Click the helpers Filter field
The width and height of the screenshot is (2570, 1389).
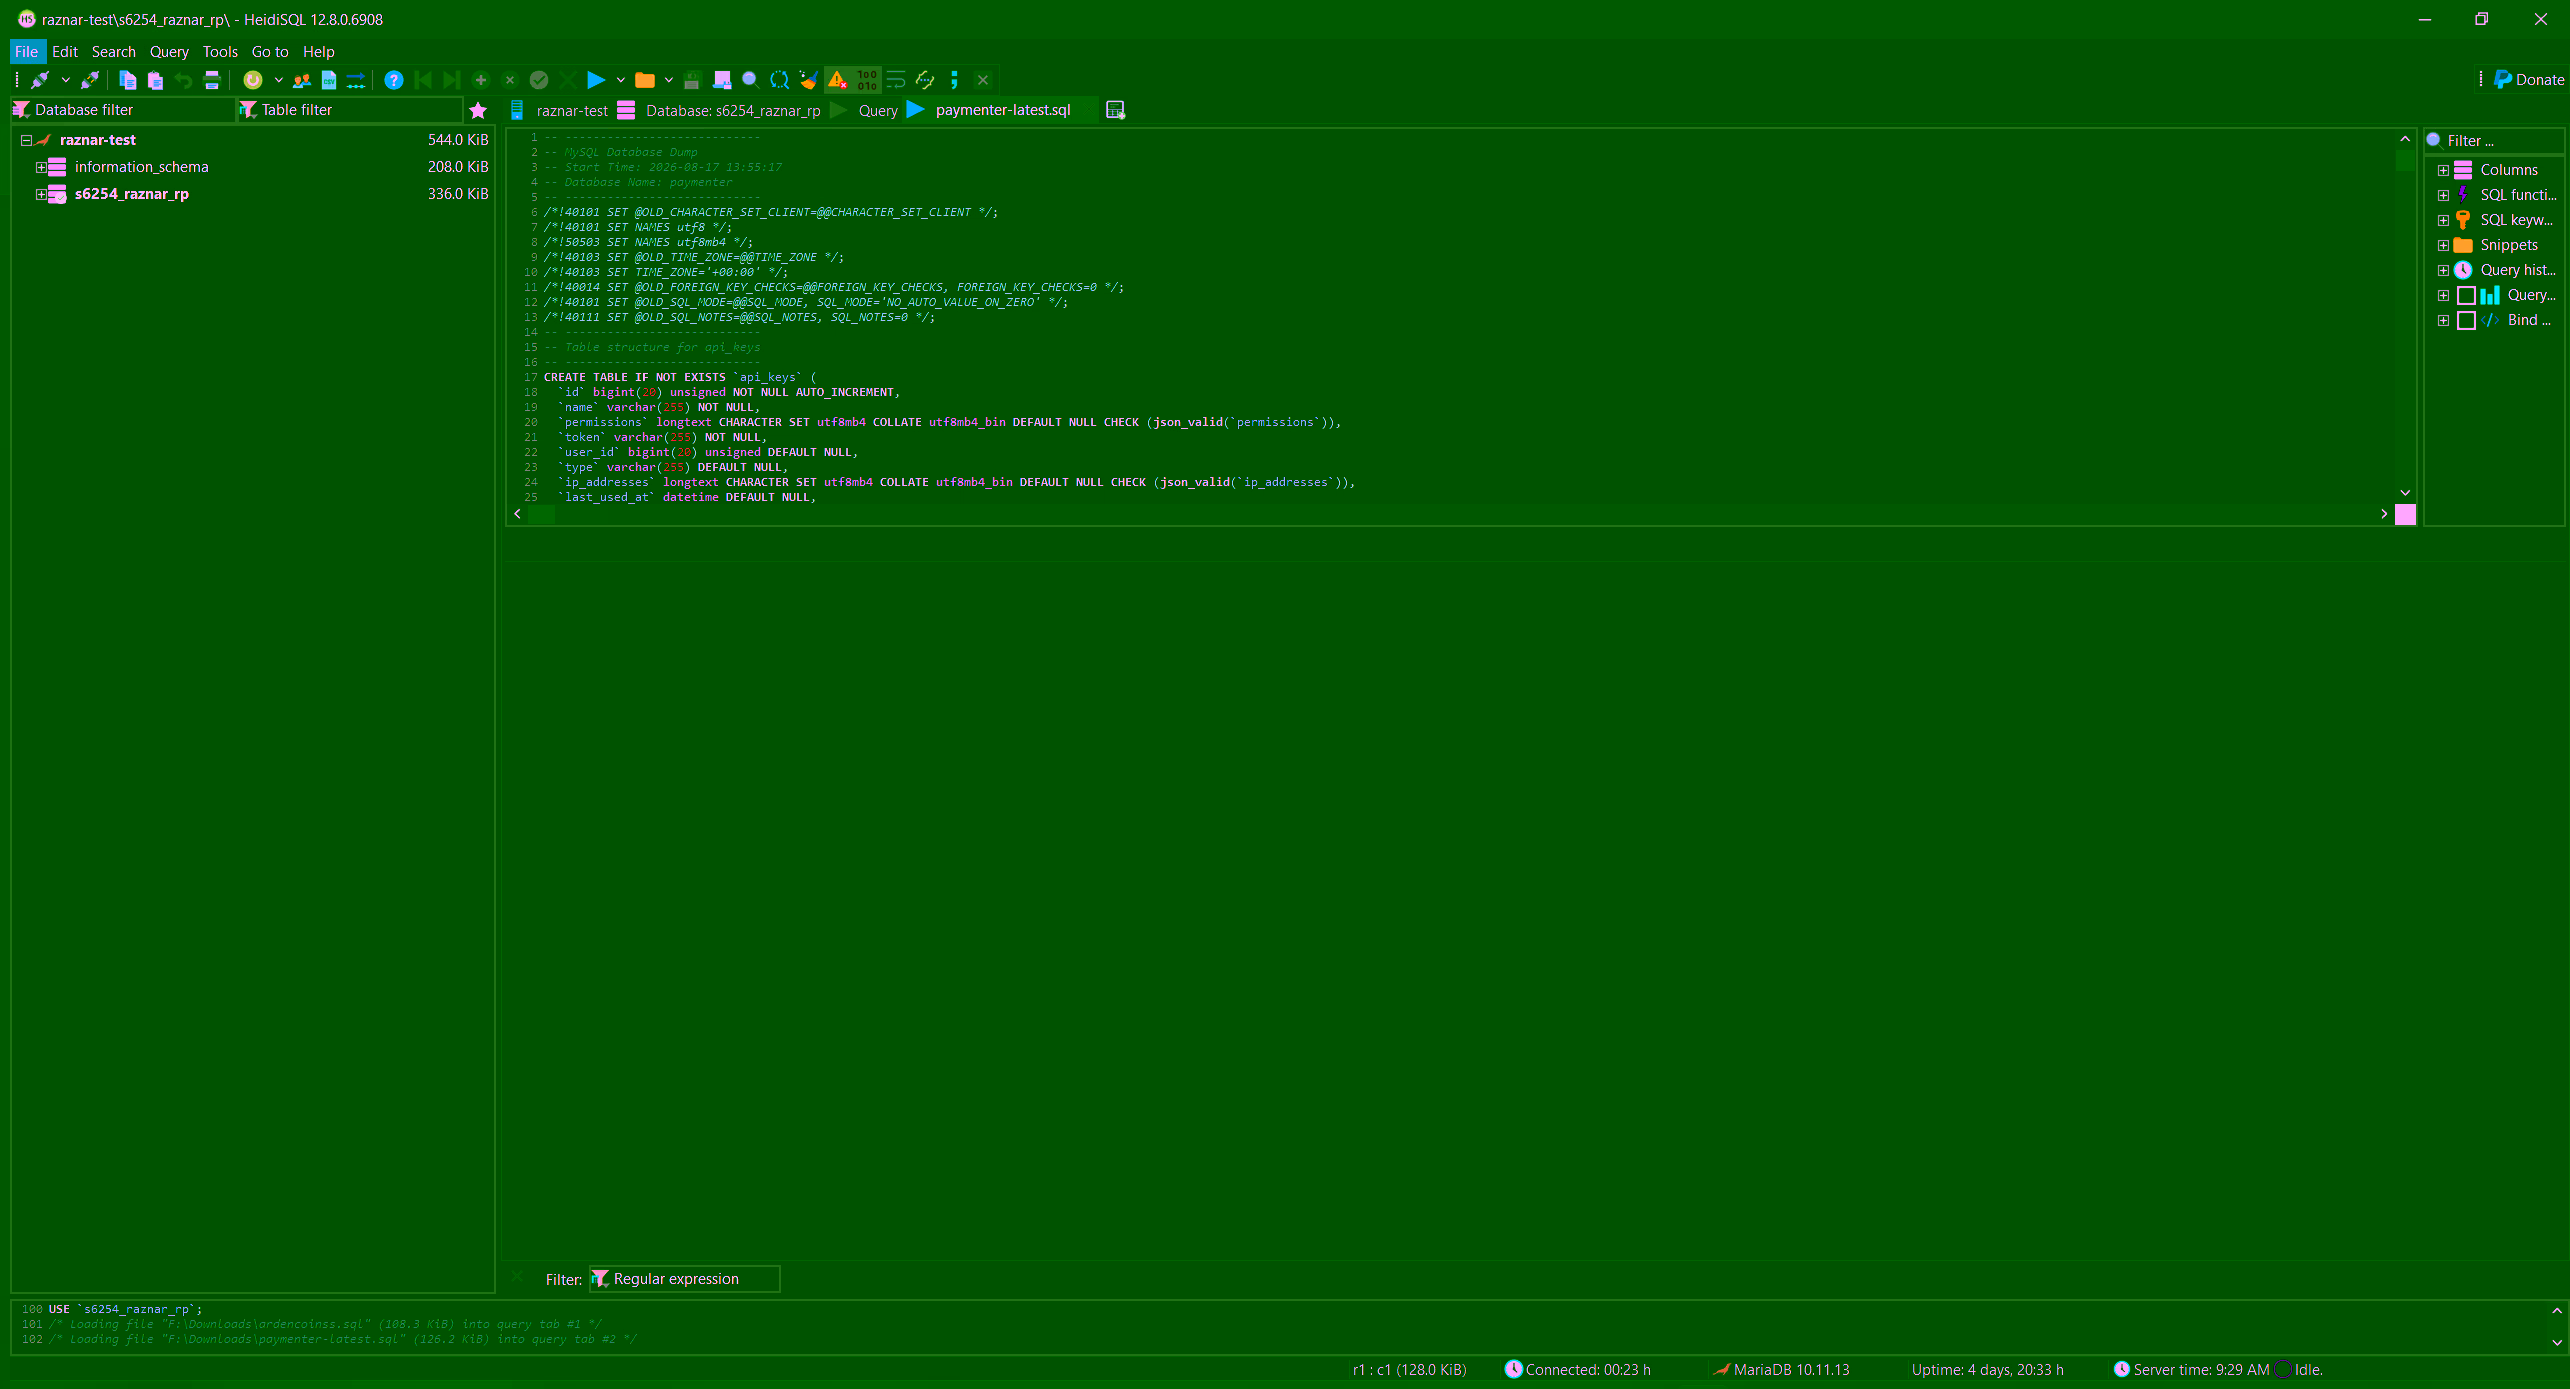(x=2494, y=140)
